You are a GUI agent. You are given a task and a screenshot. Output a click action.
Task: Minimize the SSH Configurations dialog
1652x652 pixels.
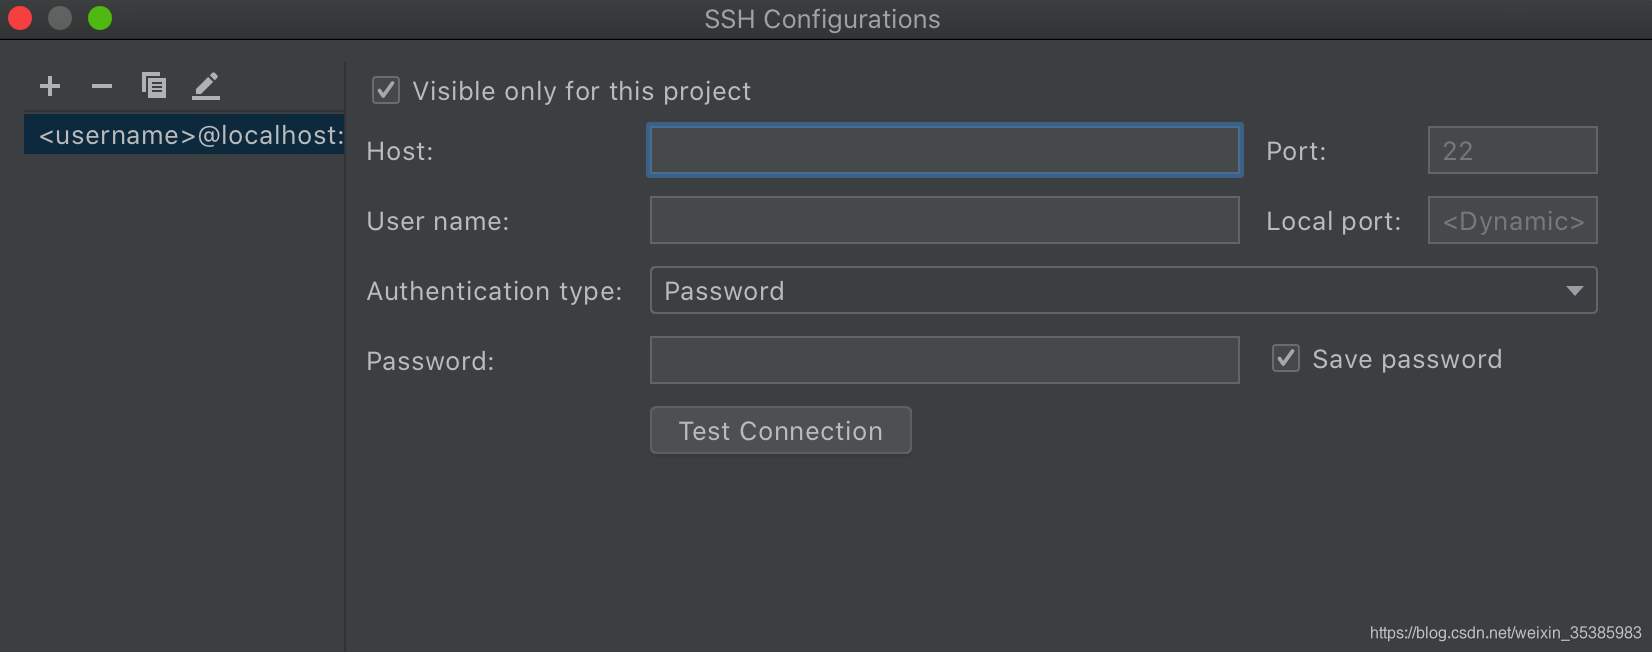(x=60, y=18)
